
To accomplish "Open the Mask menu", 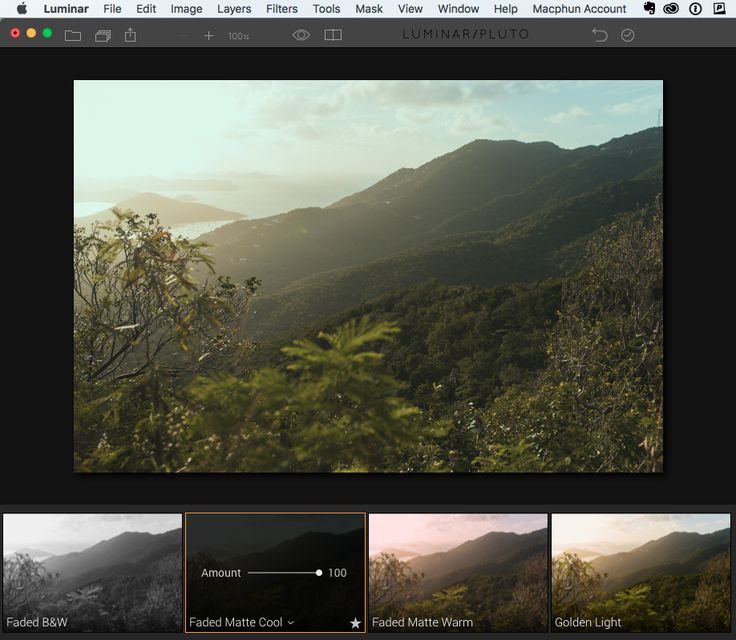I will (369, 8).
